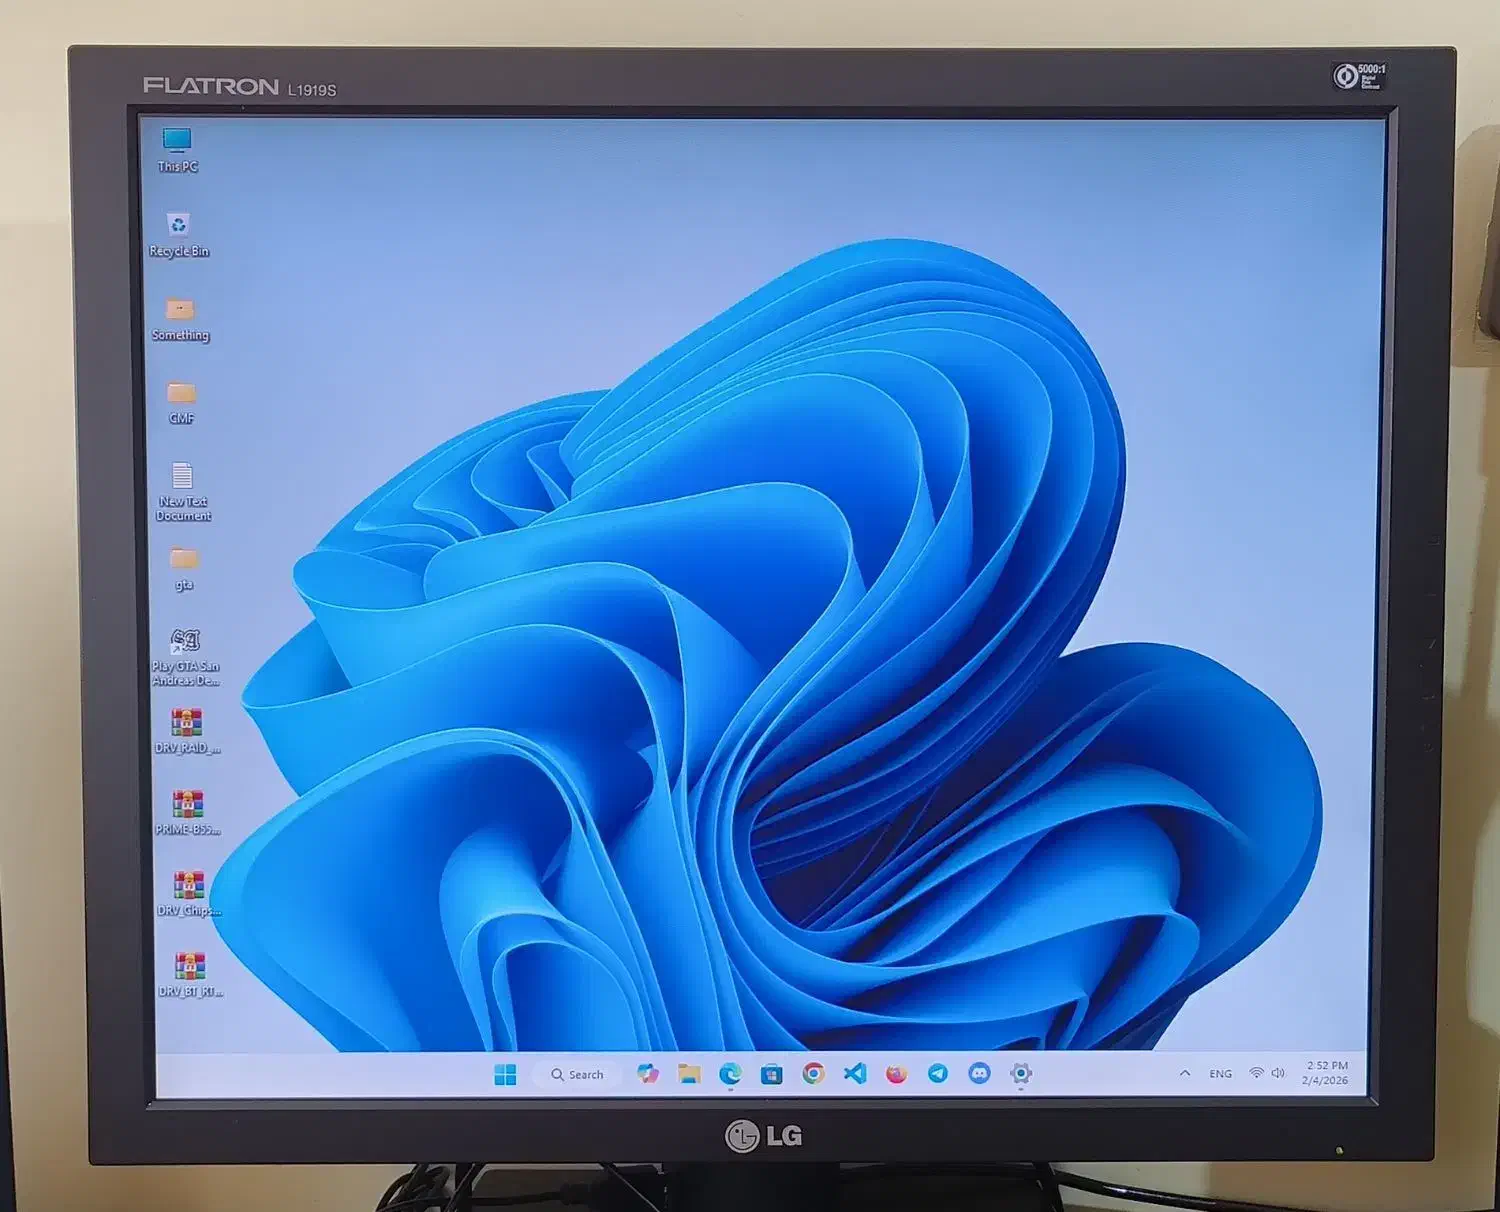Open This PC desktop icon

180,140
